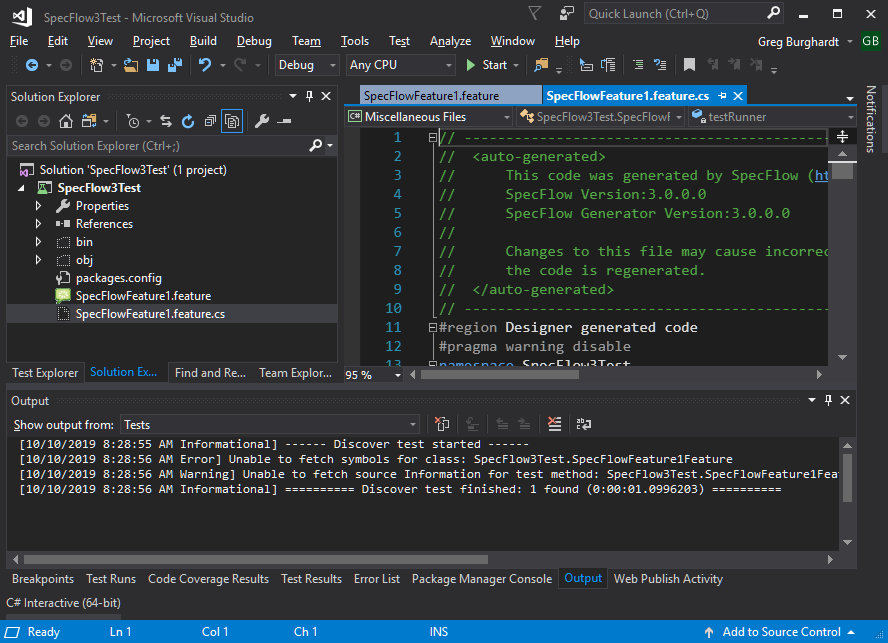The width and height of the screenshot is (888, 643).
Task: Navigate backward with the blue arrow icon
Action: 32,65
